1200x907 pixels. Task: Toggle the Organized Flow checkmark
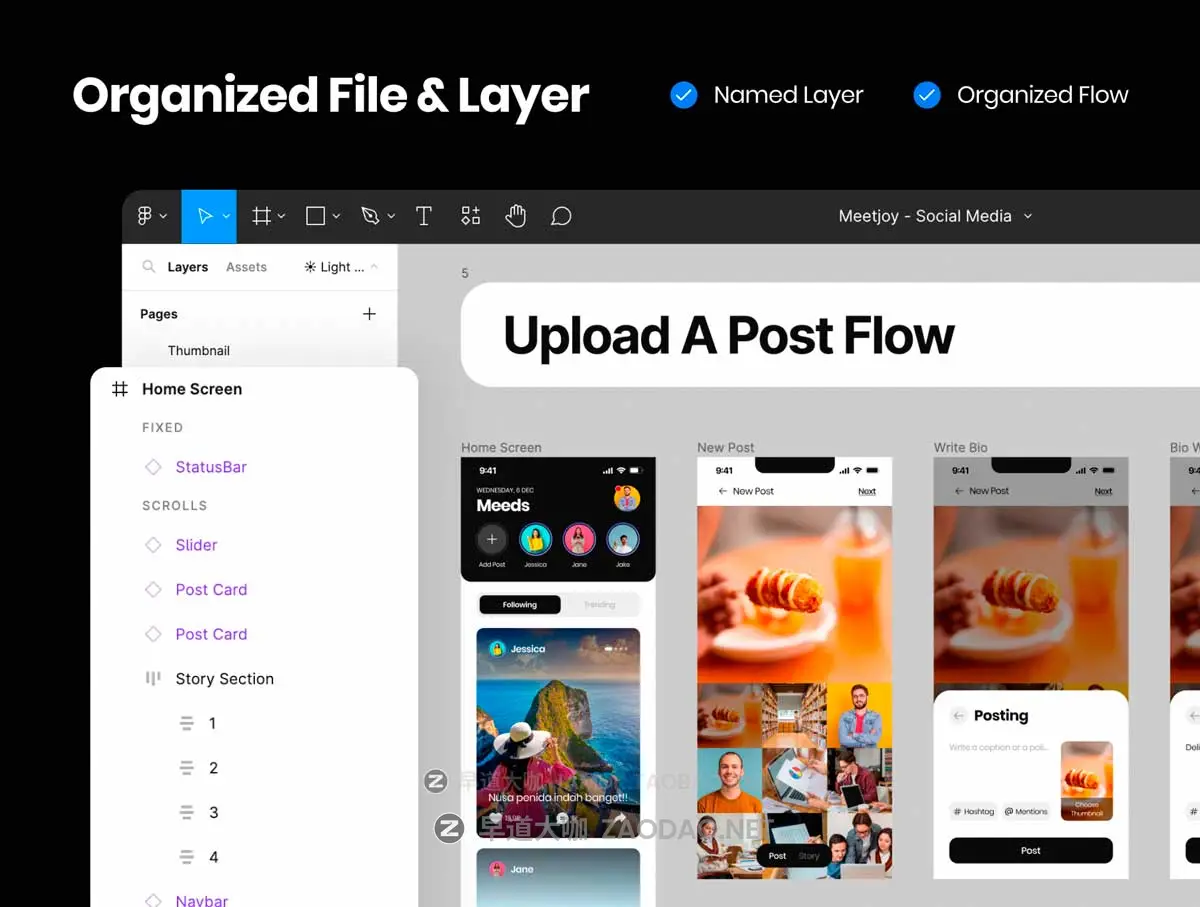pyautogui.click(x=927, y=95)
